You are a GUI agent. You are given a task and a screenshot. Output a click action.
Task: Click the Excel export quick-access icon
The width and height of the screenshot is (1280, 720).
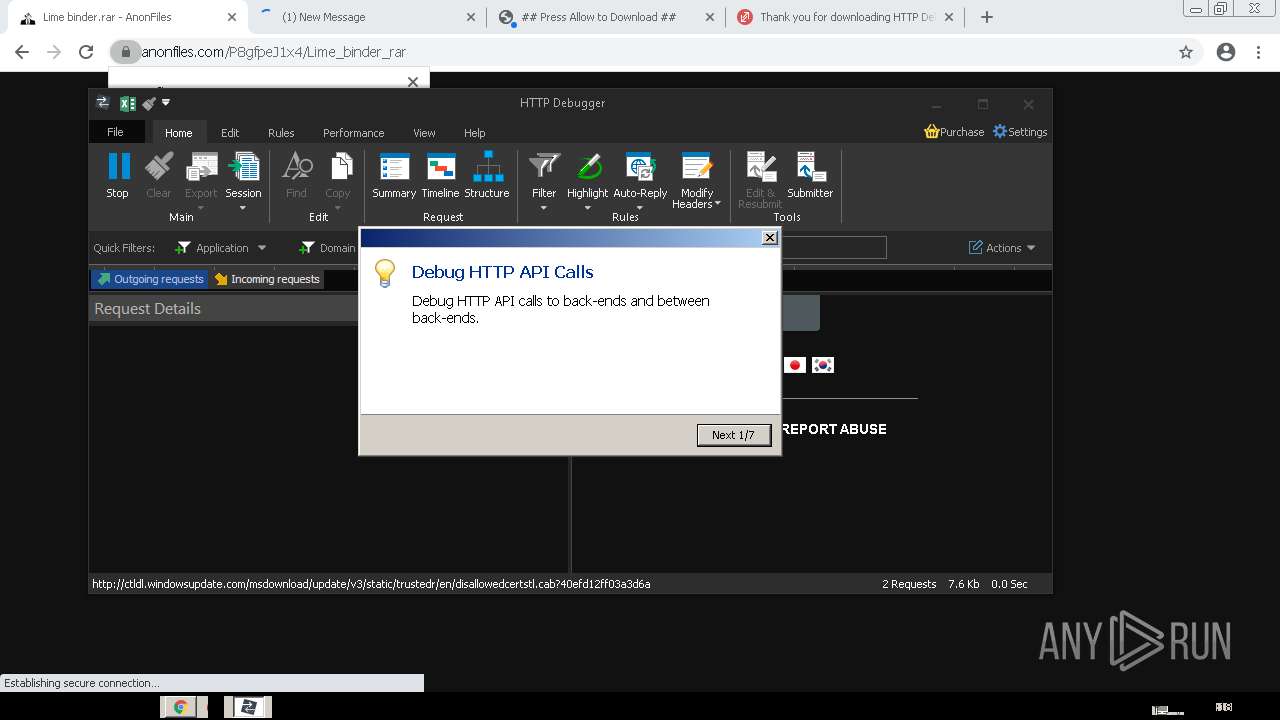(x=128, y=103)
